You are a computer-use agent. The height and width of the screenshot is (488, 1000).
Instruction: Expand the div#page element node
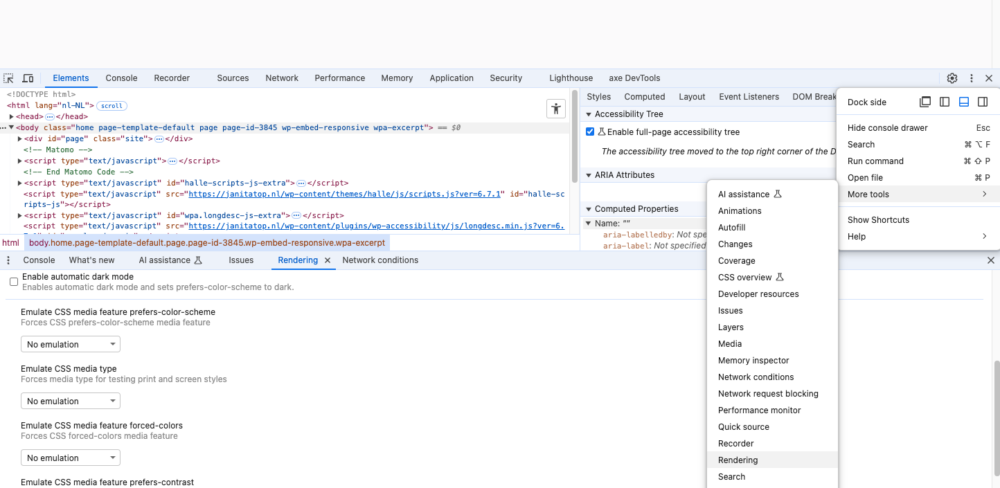click(20, 138)
